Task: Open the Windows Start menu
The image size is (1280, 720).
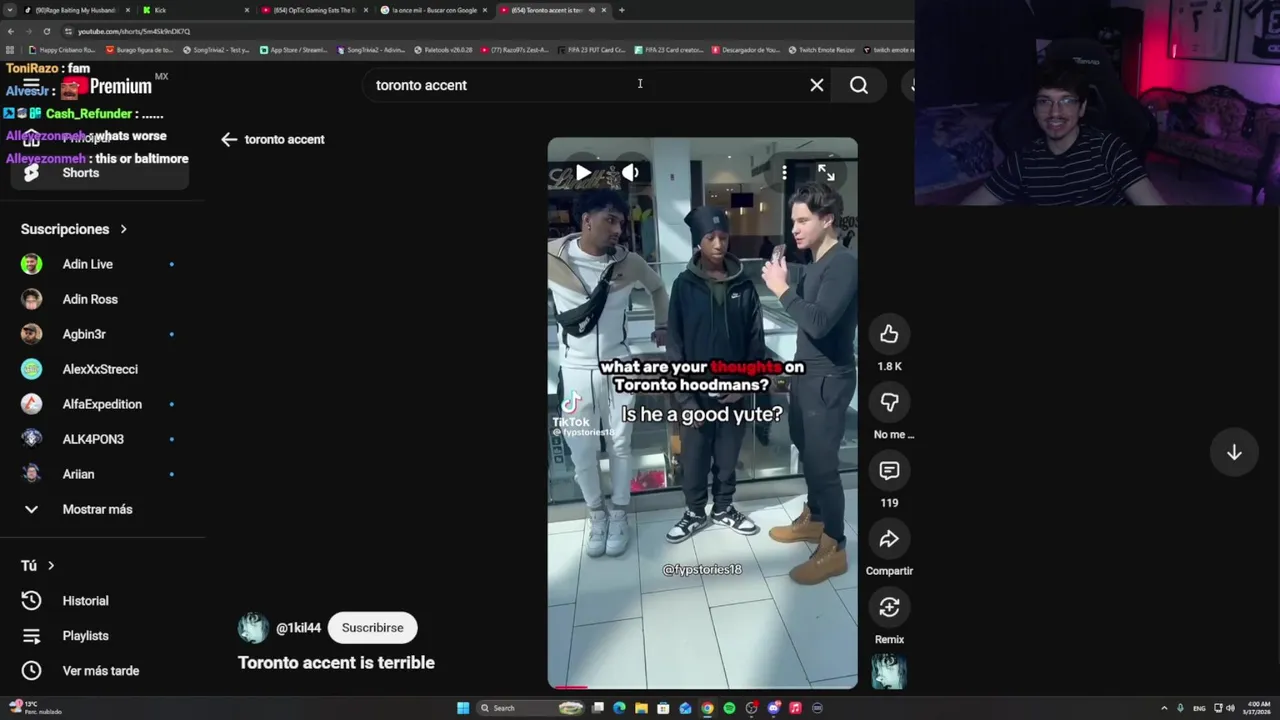Action: click(463, 708)
